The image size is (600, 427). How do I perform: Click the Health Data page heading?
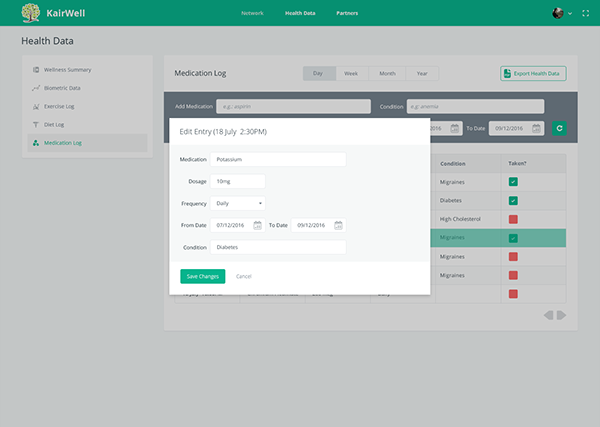(x=47, y=41)
